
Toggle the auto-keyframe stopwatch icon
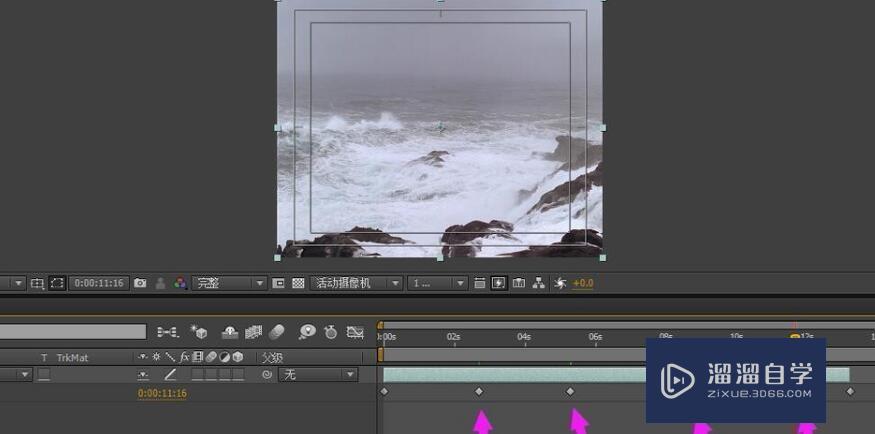click(x=331, y=332)
